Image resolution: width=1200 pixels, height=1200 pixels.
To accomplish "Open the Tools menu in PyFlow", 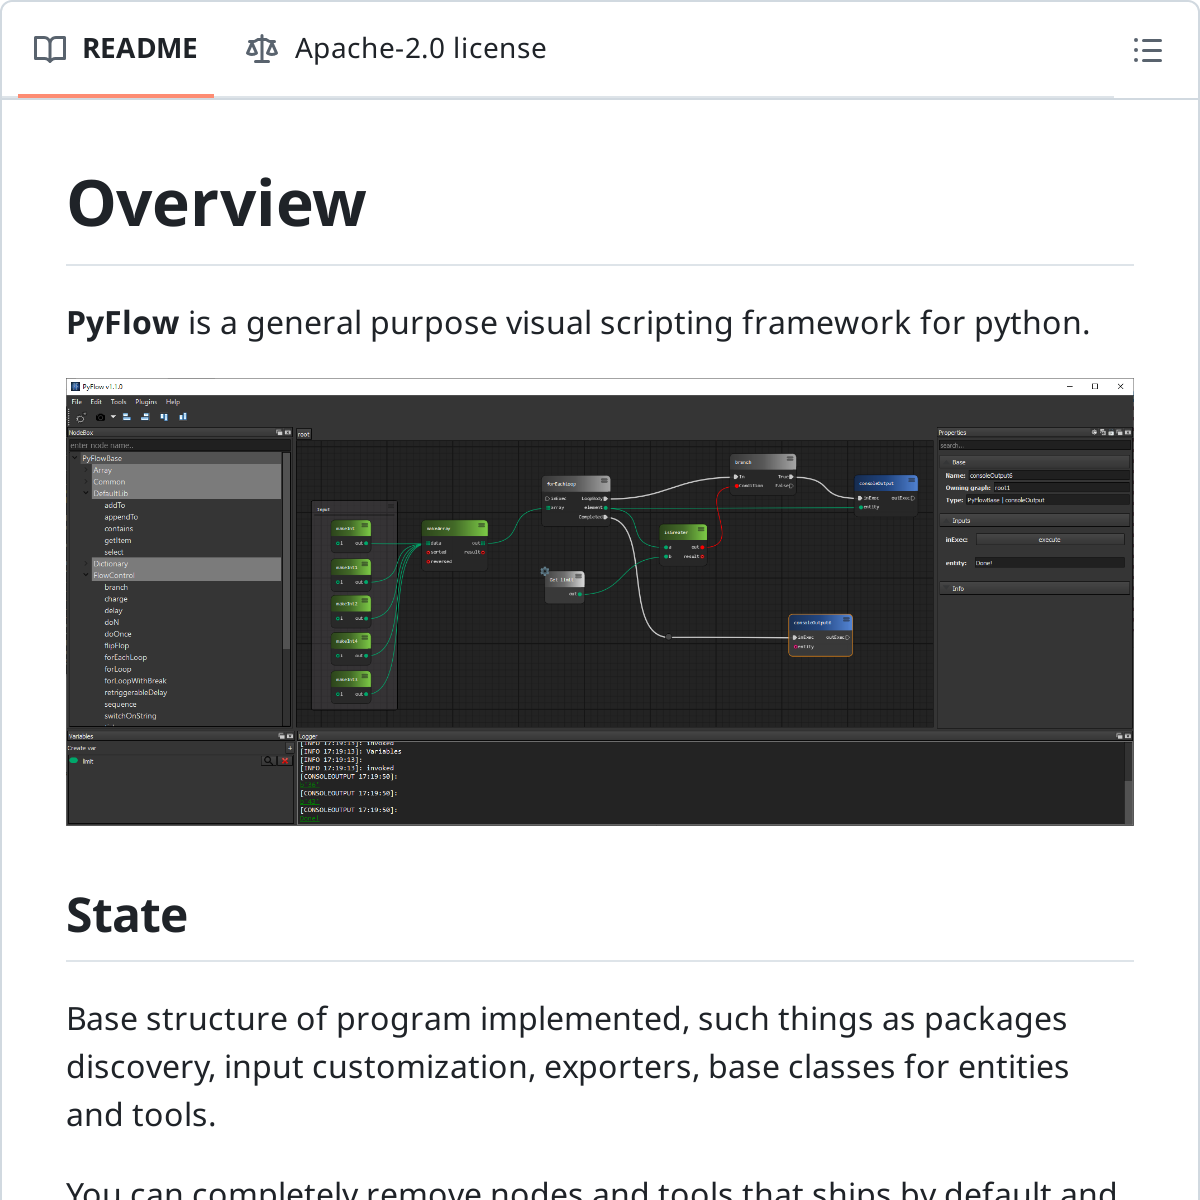I will click(118, 402).
